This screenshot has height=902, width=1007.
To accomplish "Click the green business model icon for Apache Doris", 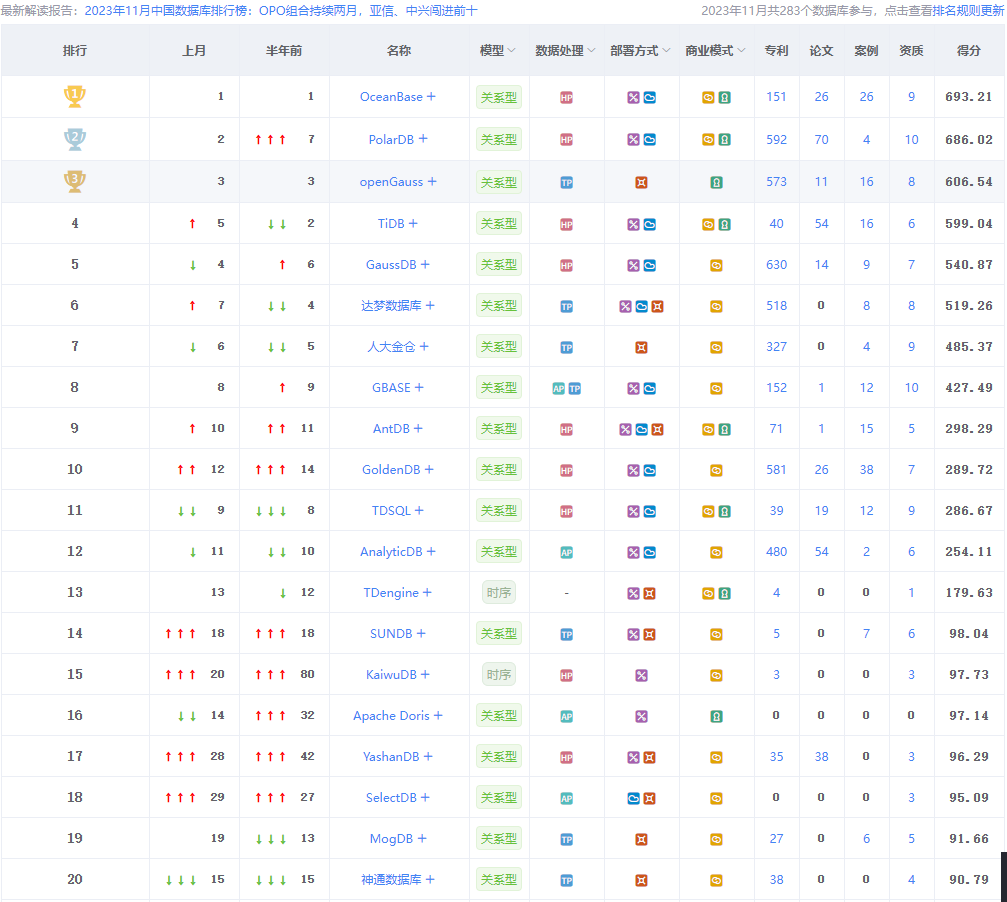I will coord(716,716).
